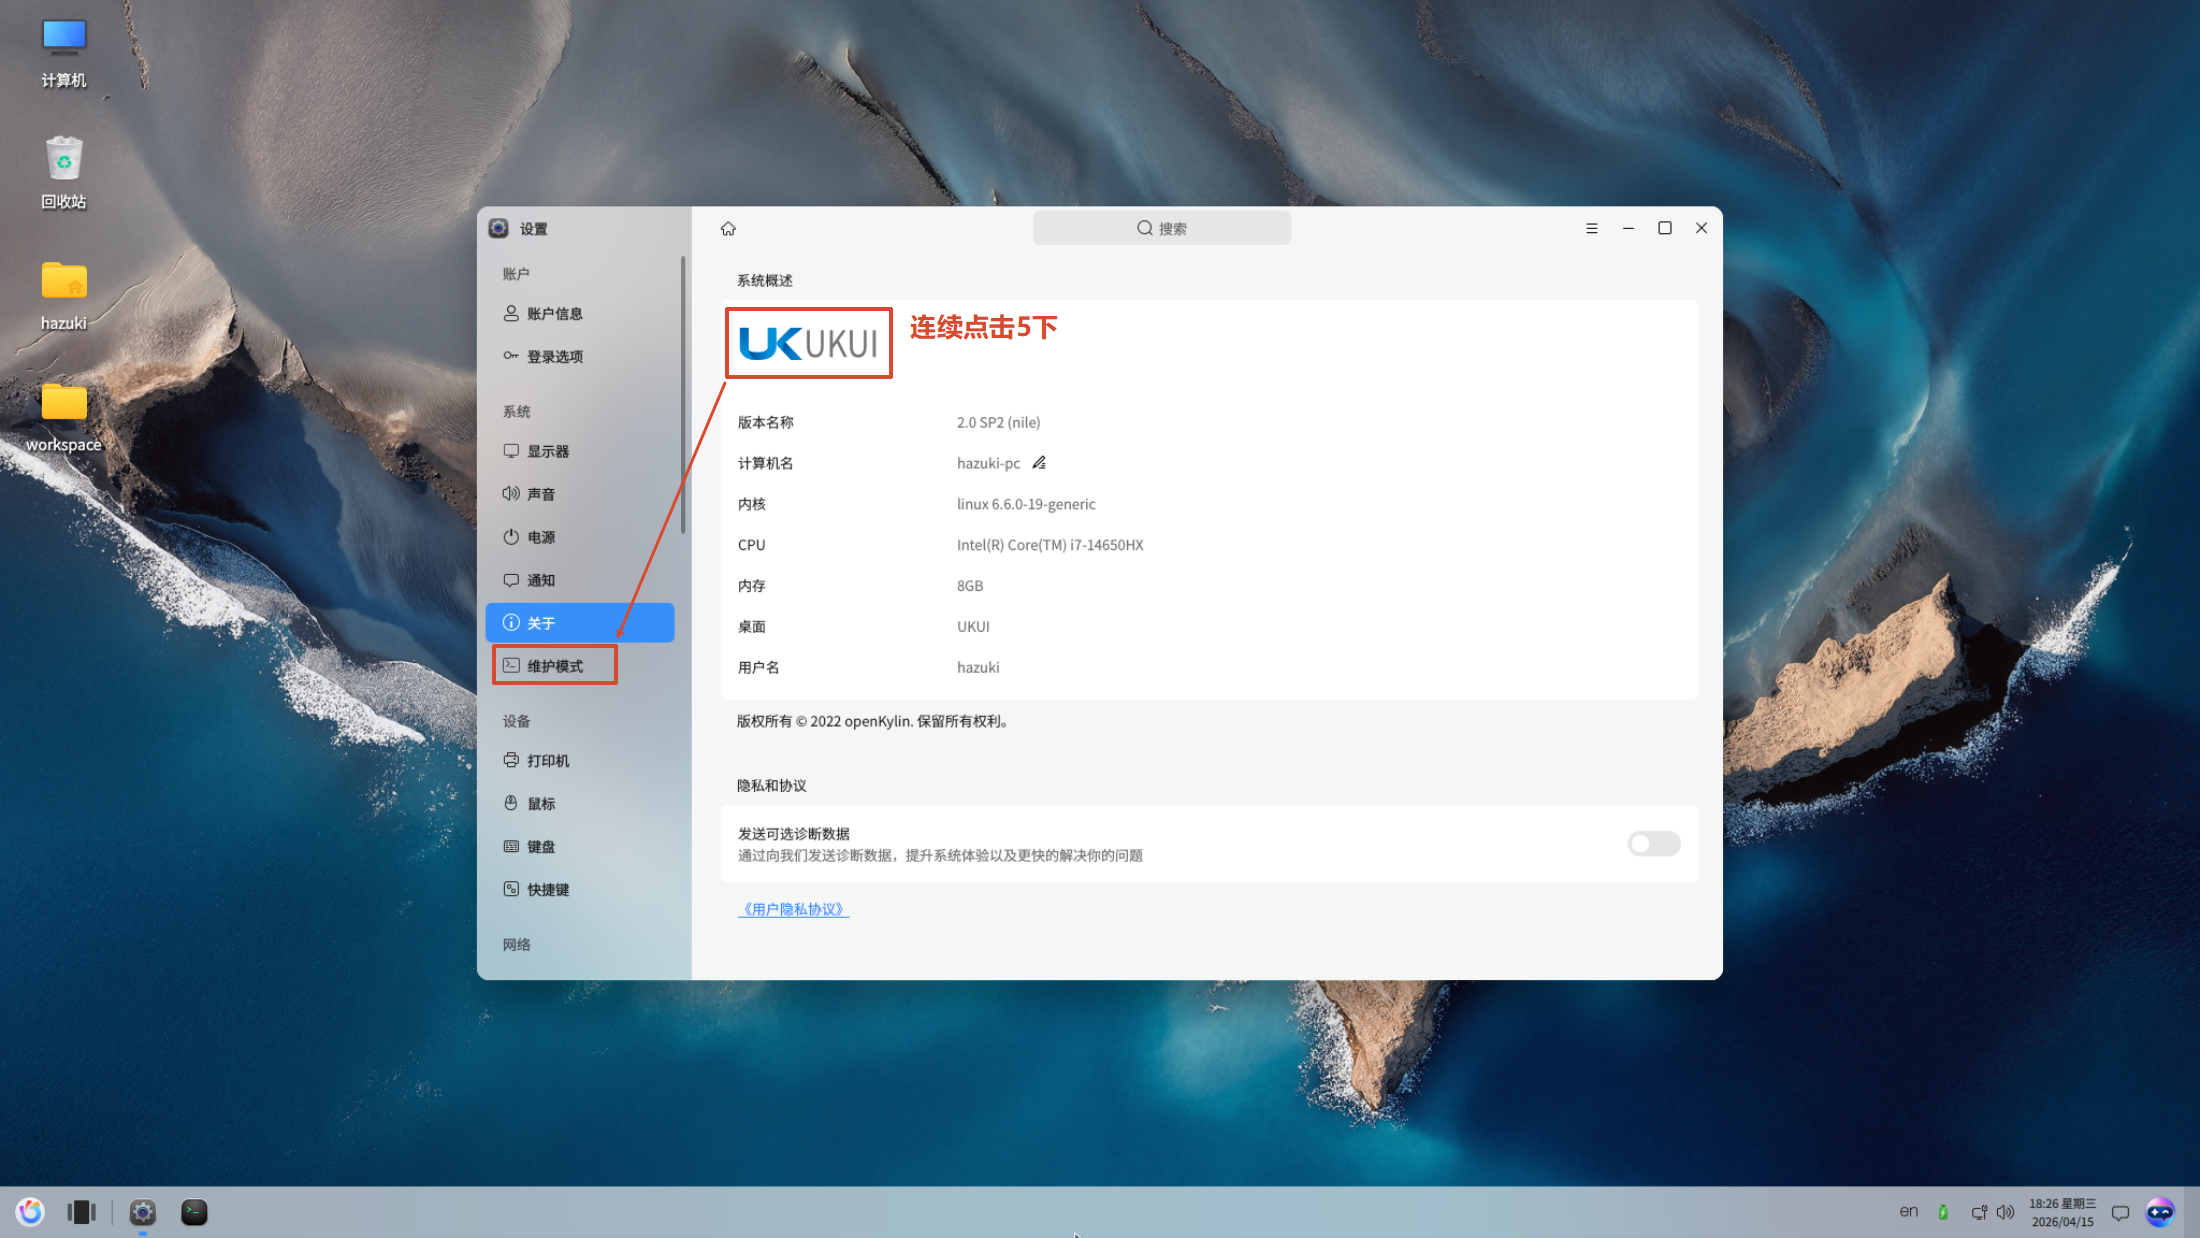The image size is (2200, 1238).
Task: Open Login Options (登录选项) page
Action: click(x=555, y=357)
